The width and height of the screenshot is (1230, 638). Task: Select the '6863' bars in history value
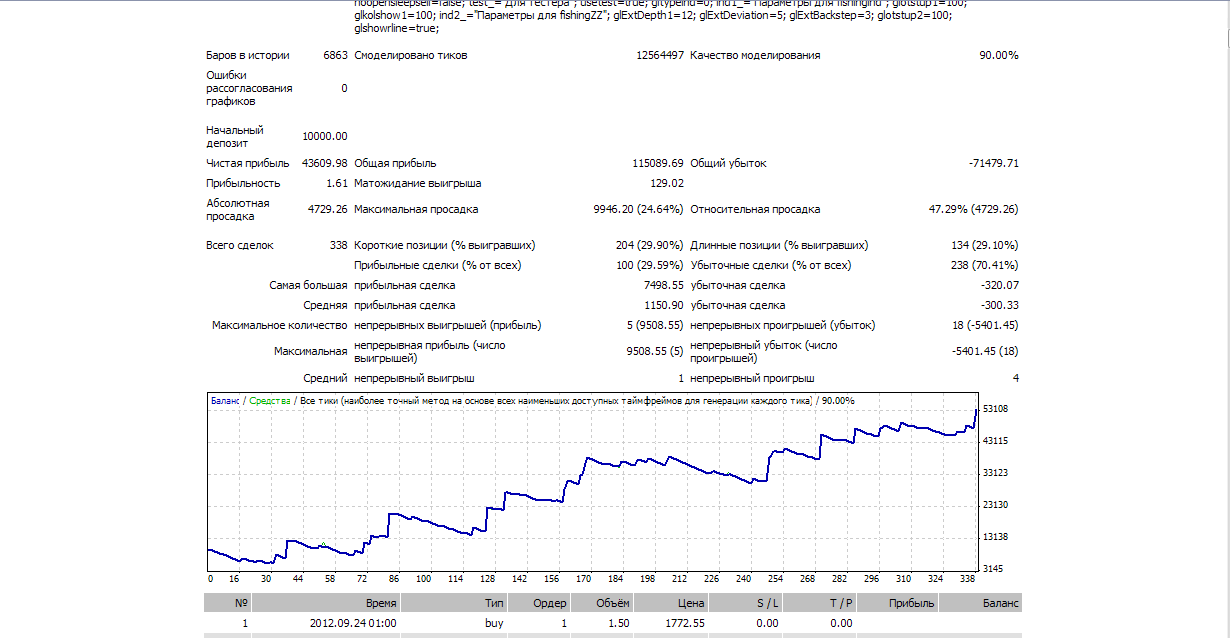(x=335, y=55)
